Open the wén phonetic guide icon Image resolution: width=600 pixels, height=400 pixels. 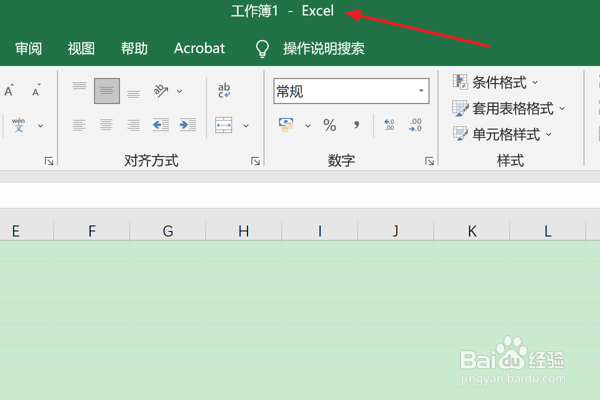click(x=18, y=125)
